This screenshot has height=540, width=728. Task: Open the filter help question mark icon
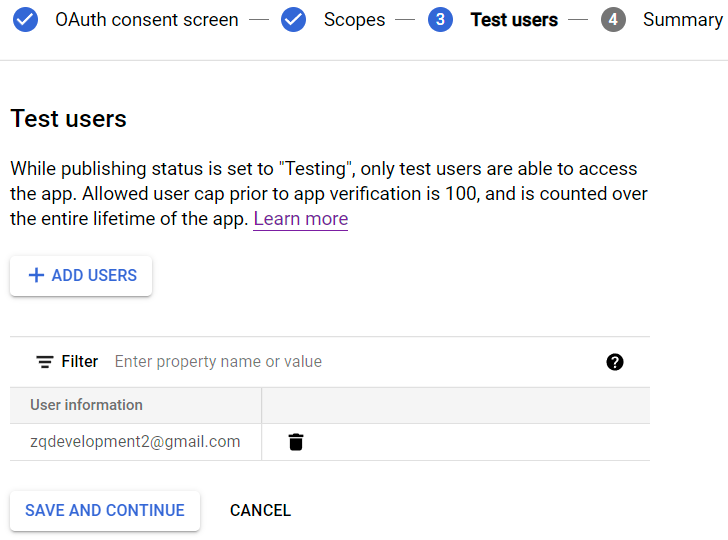coord(615,362)
